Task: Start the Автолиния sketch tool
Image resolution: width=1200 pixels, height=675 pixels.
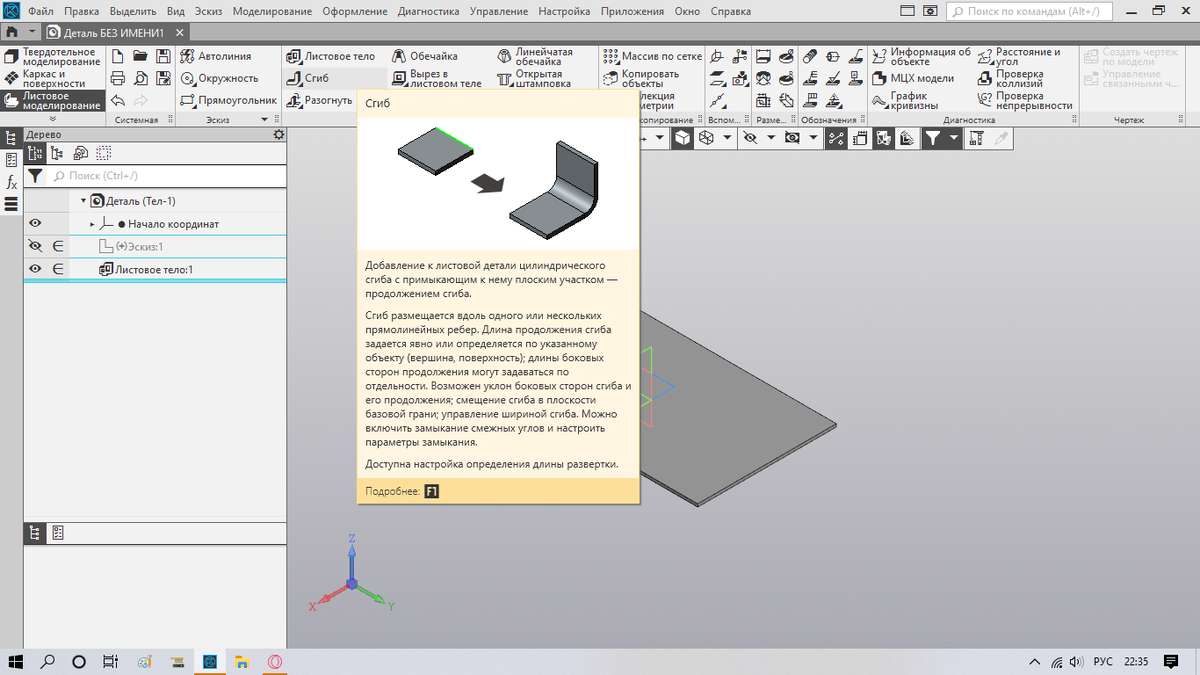Action: pyautogui.click(x=217, y=56)
